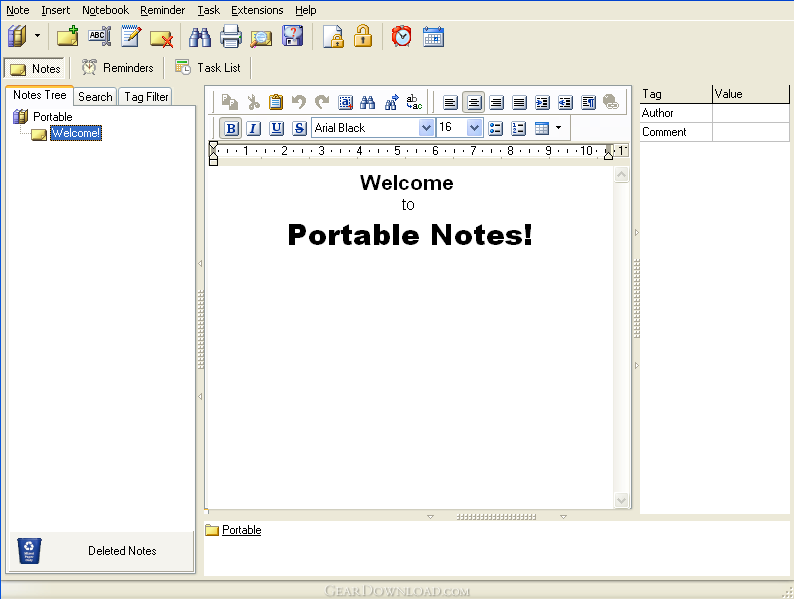
Task: Open the Help menu
Action: (306, 10)
